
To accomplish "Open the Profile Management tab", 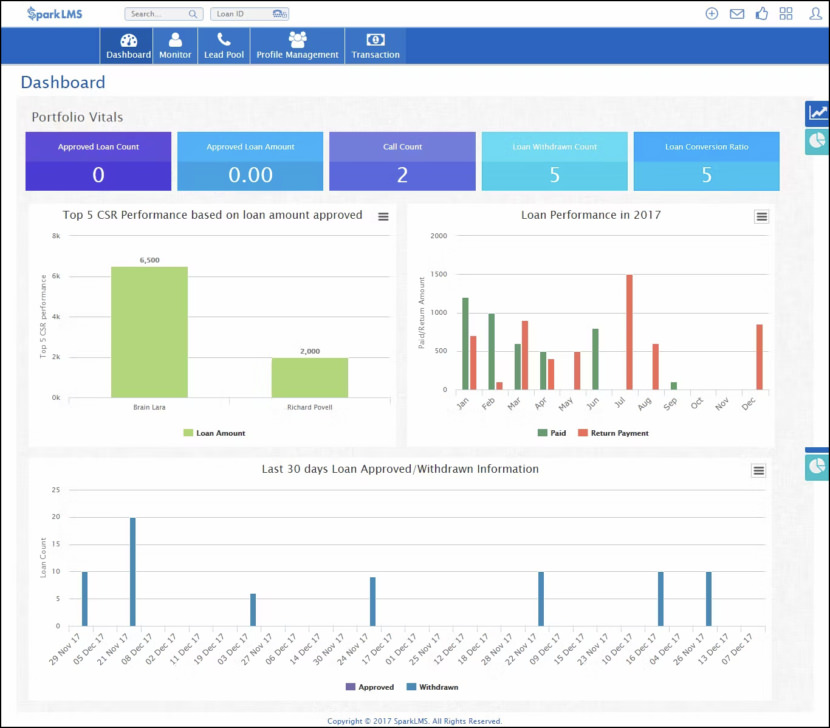I will tap(297, 46).
